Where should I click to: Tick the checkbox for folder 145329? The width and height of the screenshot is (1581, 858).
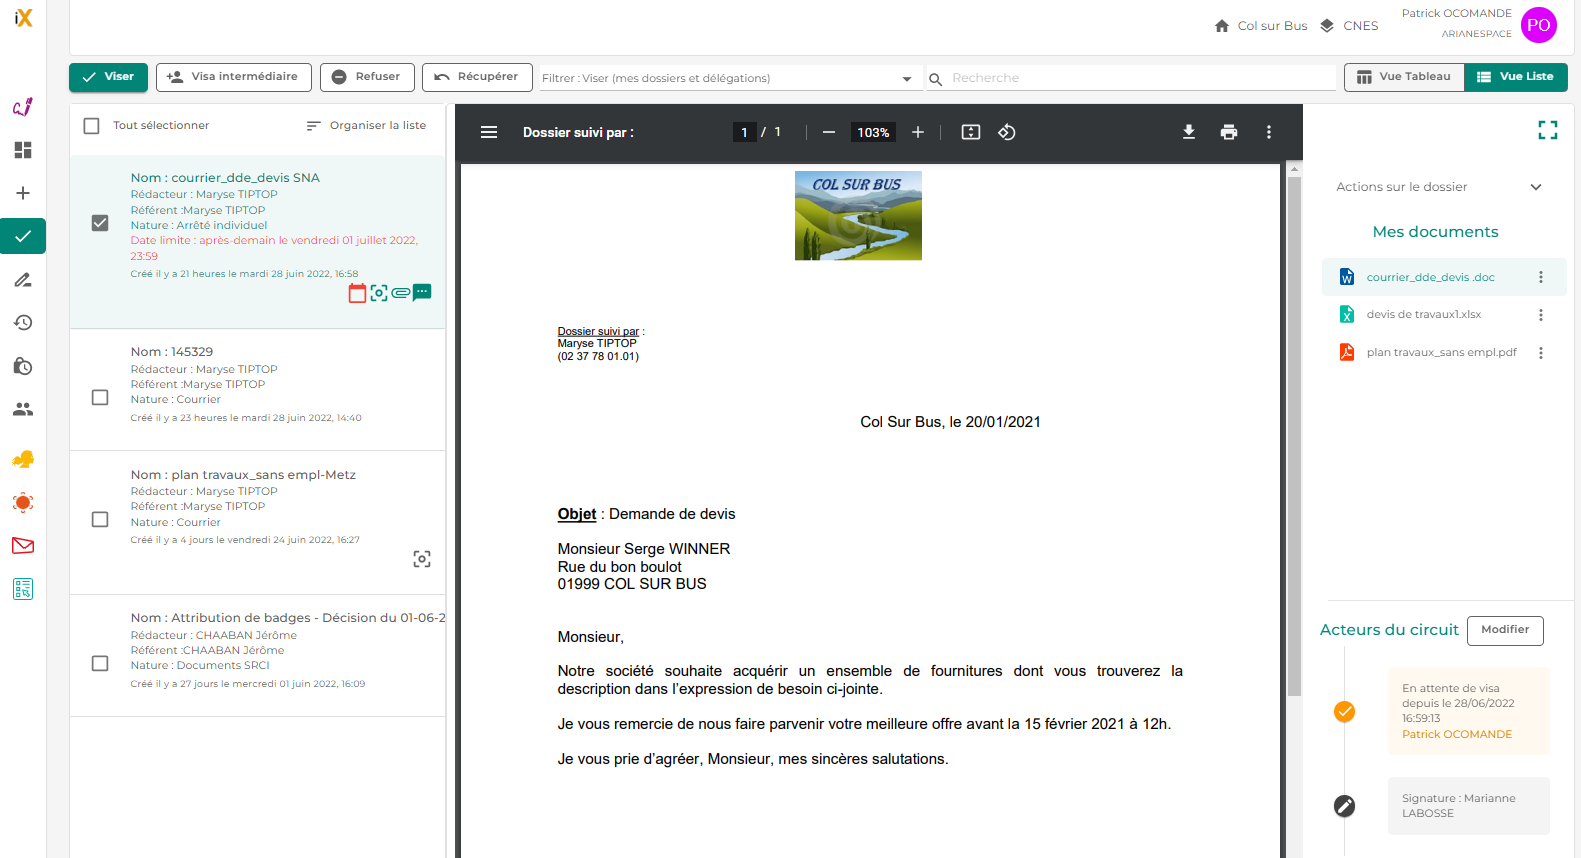point(100,397)
